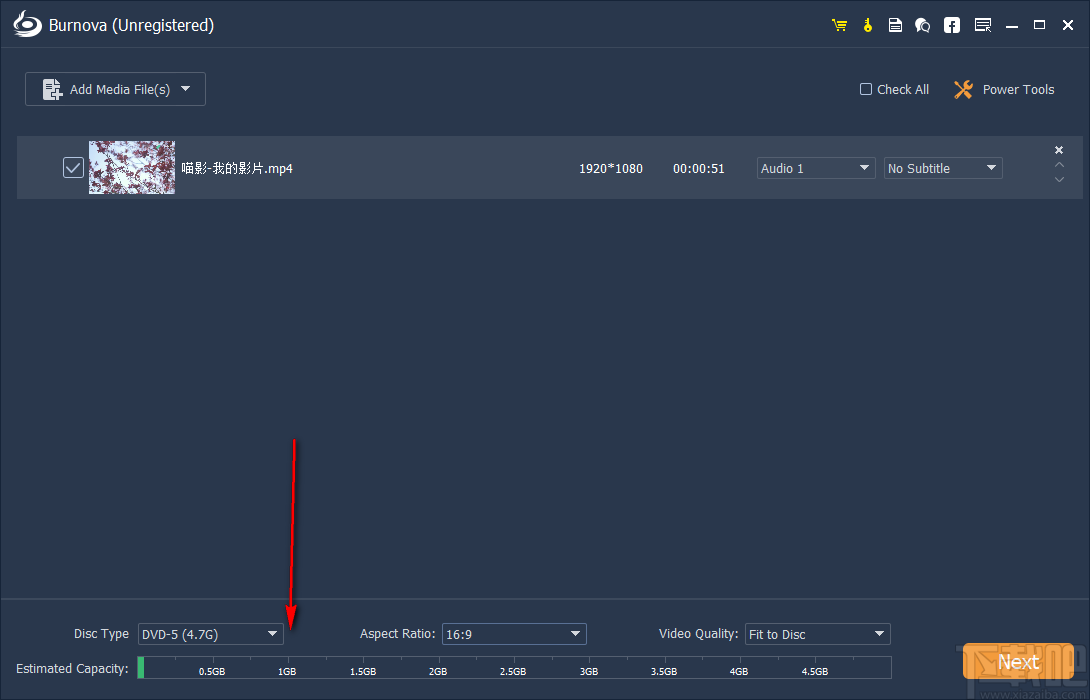Screen dimensions: 1090x700
Task: Move the media file down
Action: [x=1059, y=179]
